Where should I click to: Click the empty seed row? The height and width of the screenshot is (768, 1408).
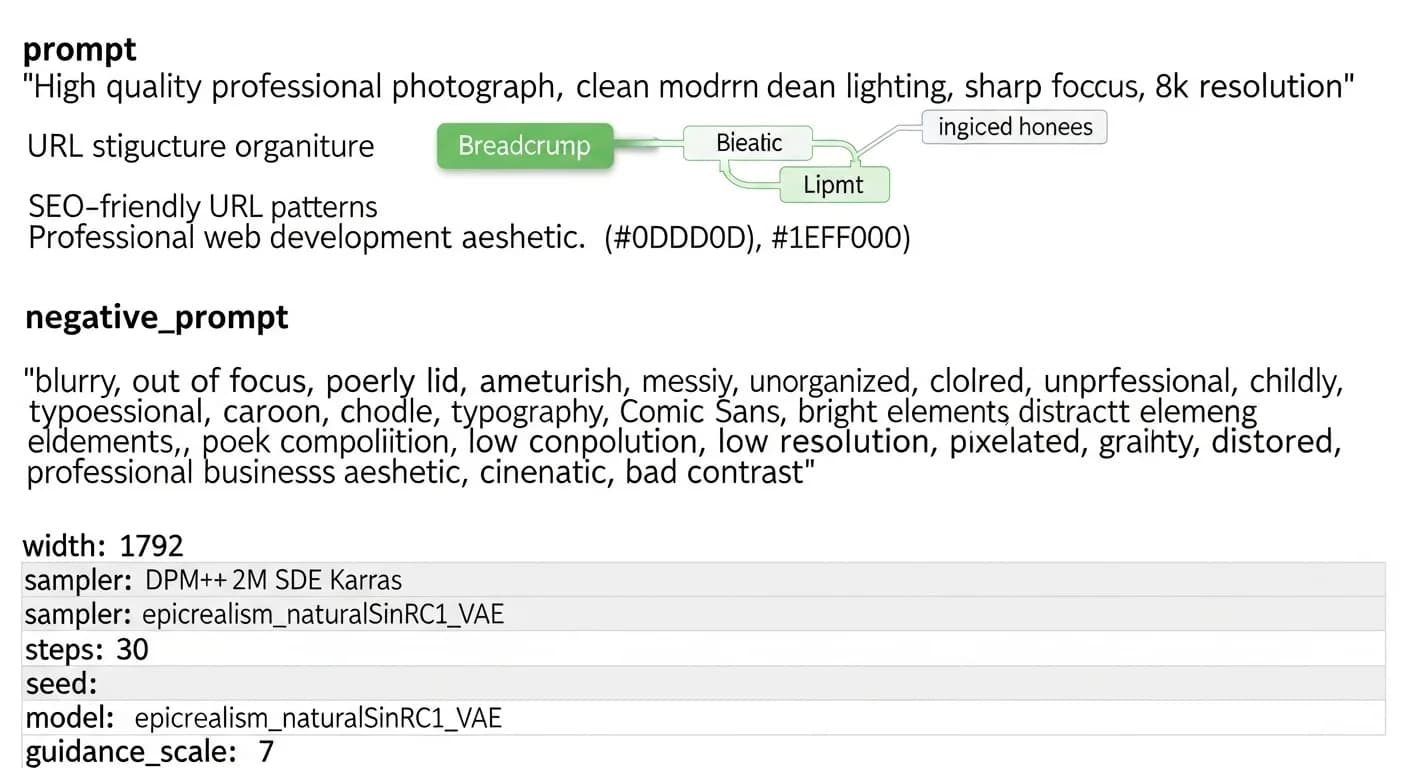point(700,684)
